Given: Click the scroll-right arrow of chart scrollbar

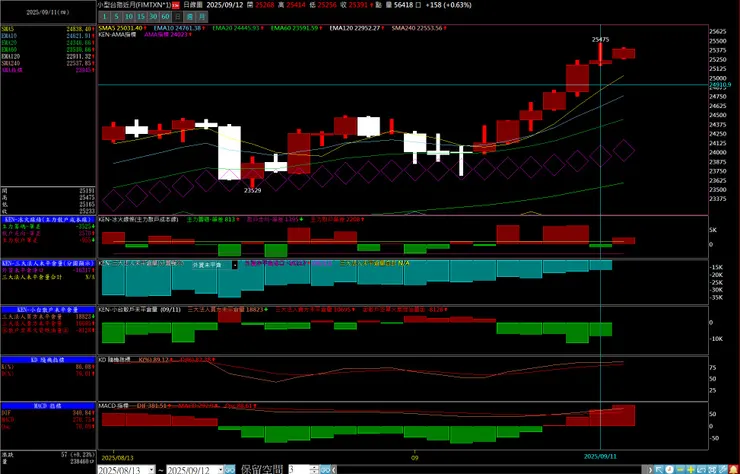Looking at the screenshot, I should 650,469.
